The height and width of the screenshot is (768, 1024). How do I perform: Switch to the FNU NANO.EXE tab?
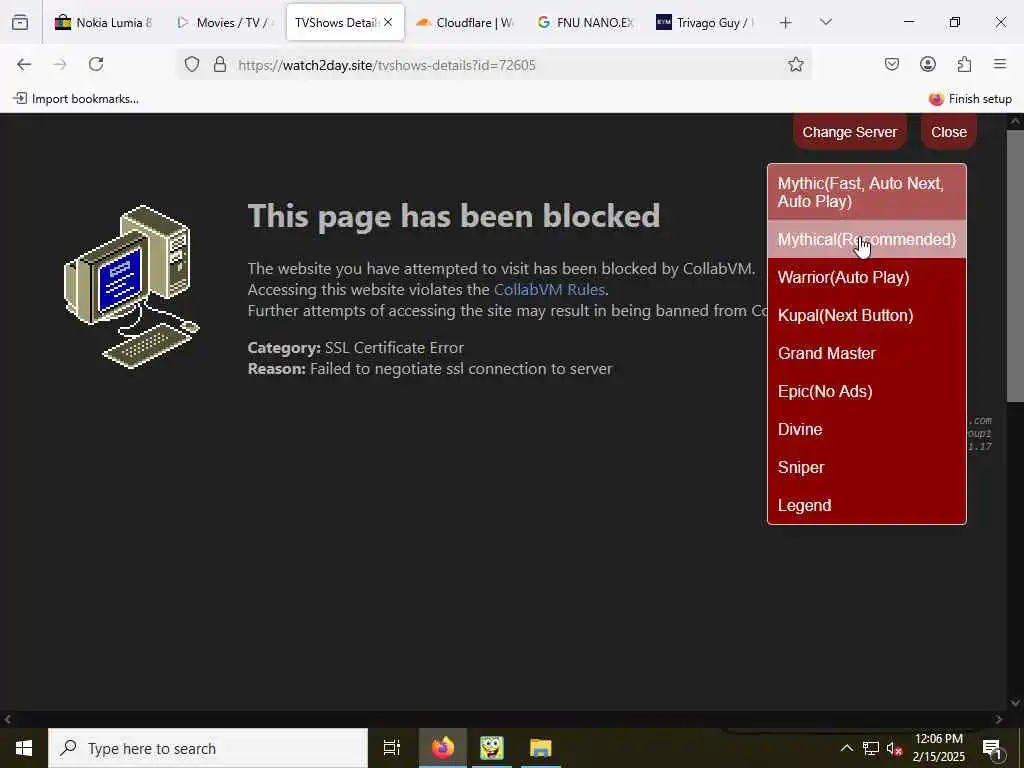(x=585, y=22)
